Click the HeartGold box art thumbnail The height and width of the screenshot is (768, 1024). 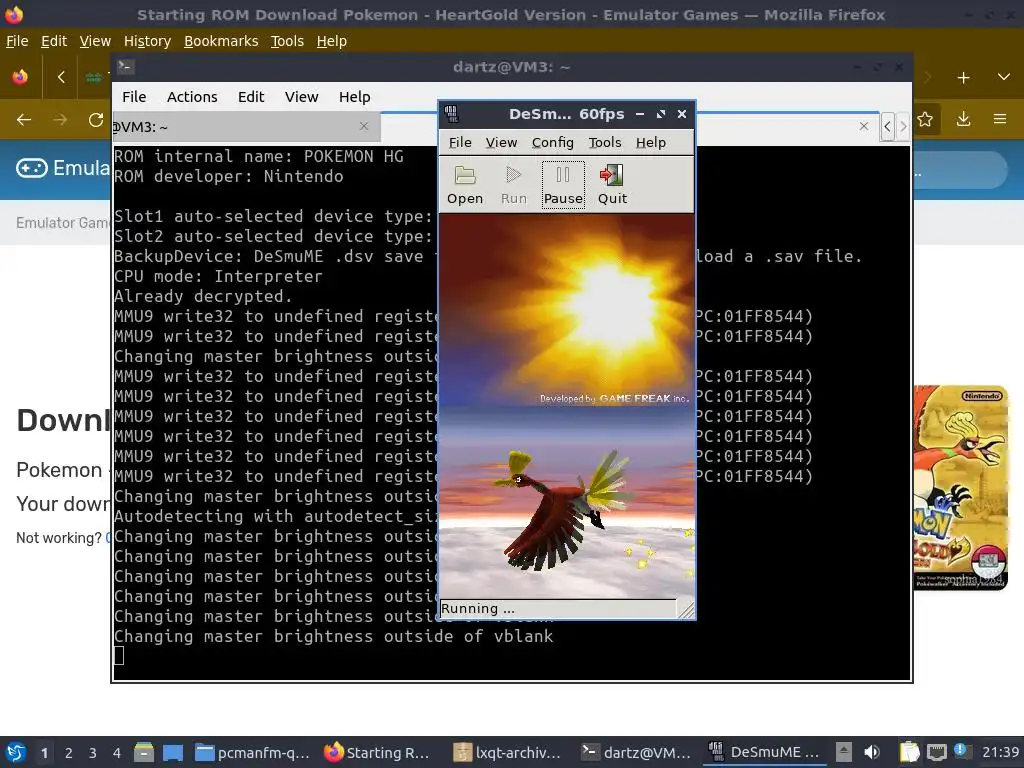tap(961, 487)
